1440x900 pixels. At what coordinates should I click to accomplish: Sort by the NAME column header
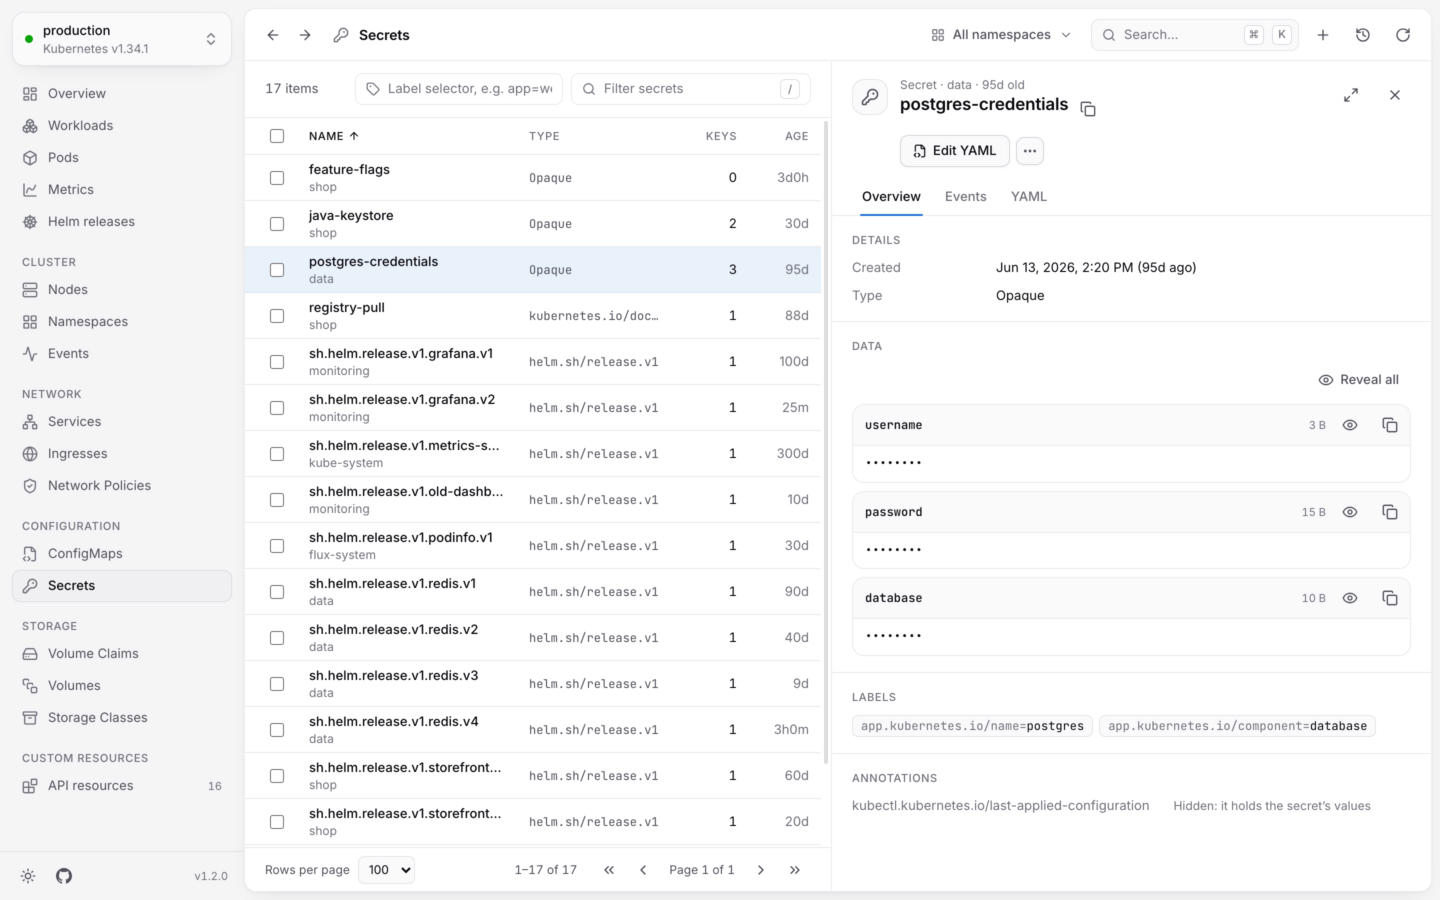333,136
